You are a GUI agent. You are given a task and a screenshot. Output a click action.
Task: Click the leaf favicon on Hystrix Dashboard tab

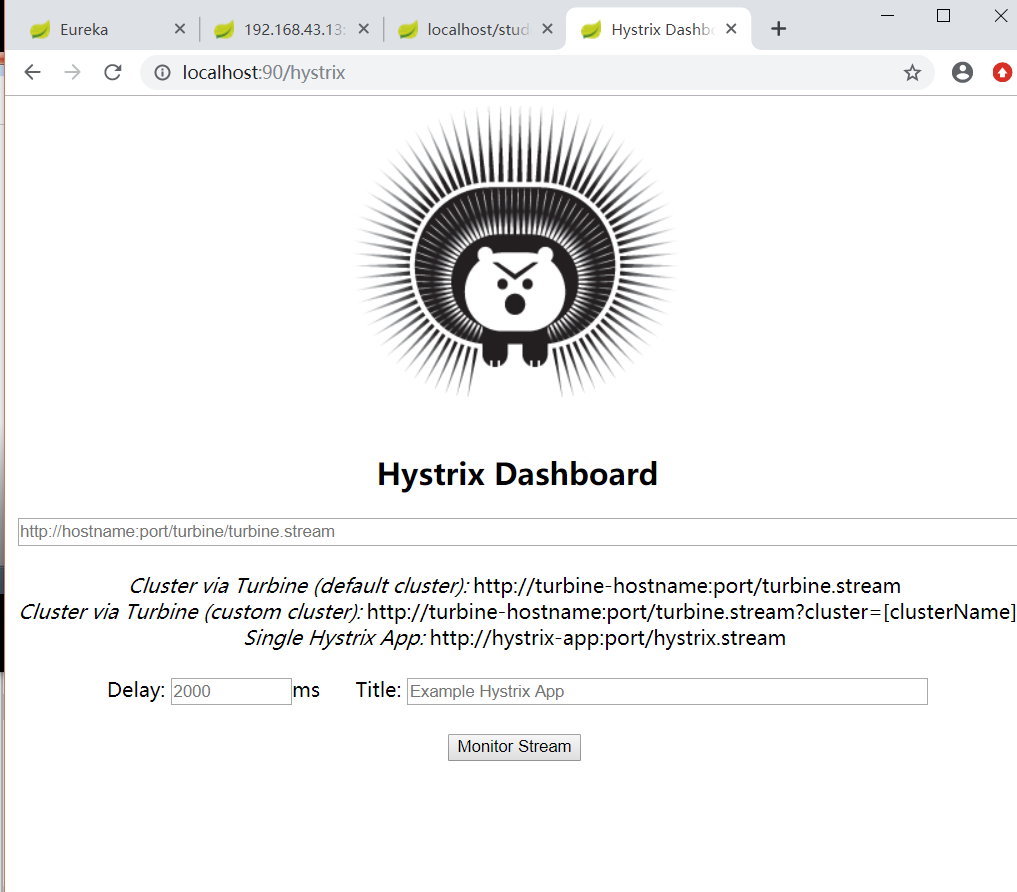pos(591,29)
